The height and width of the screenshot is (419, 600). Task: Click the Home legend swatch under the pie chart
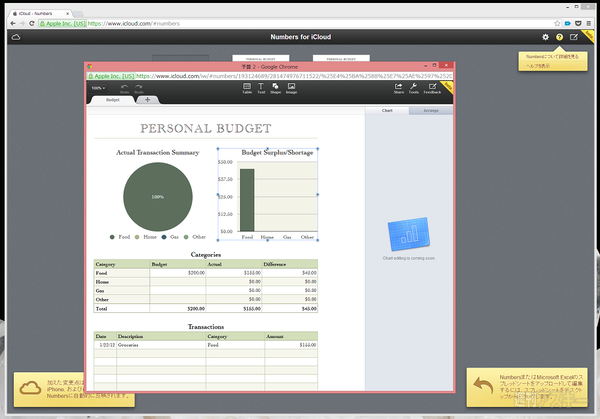click(137, 237)
